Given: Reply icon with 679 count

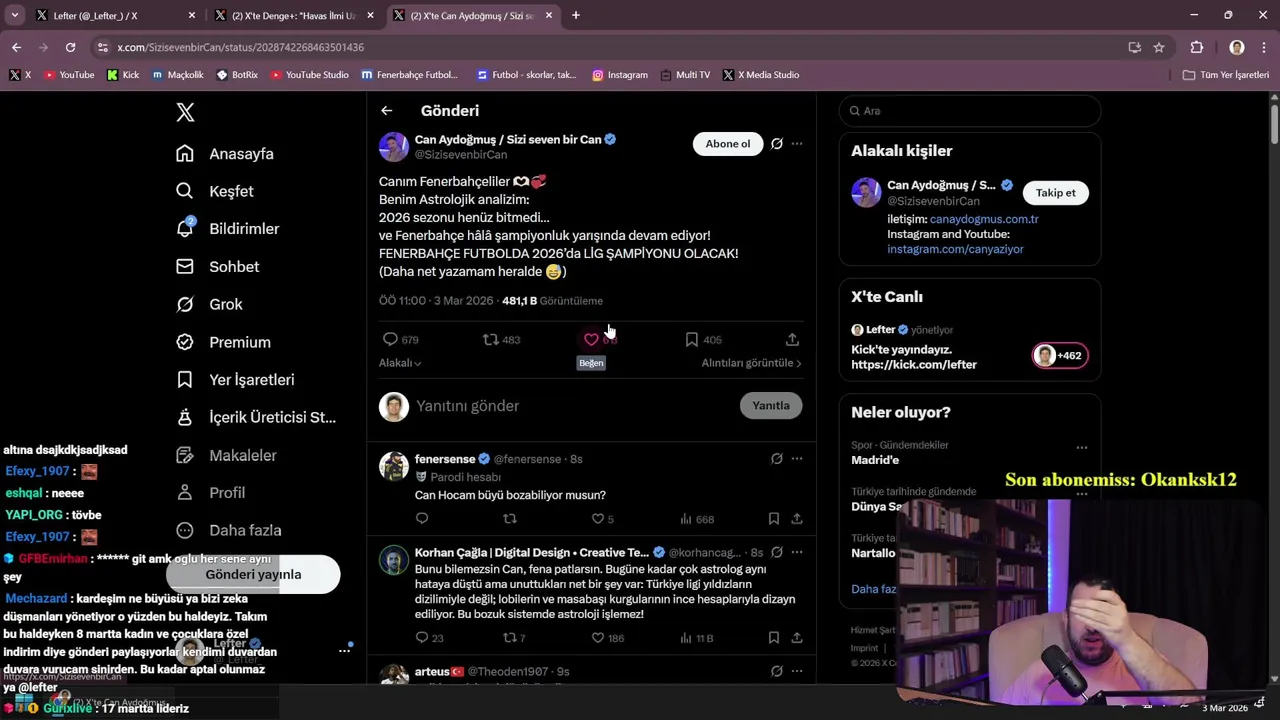Looking at the screenshot, I should pos(391,340).
